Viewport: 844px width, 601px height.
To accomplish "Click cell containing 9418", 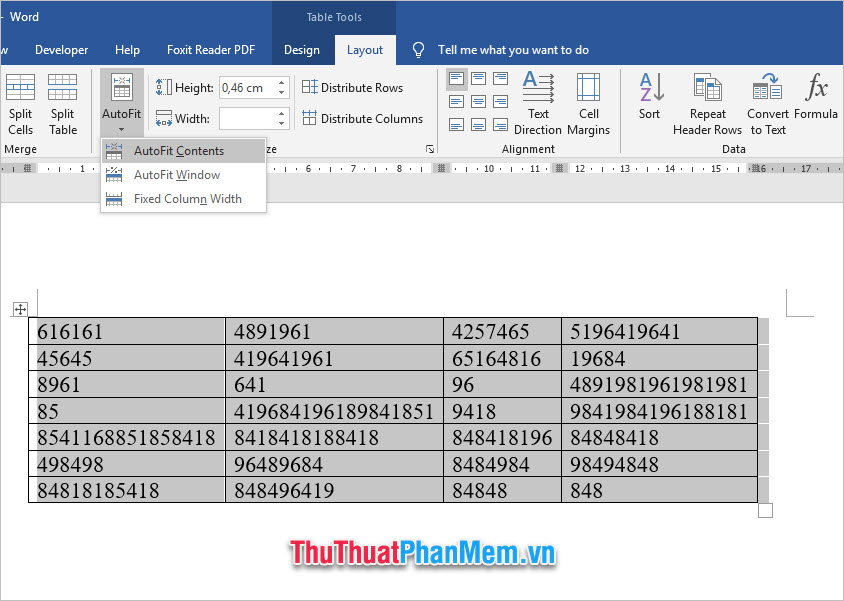I will 503,411.
